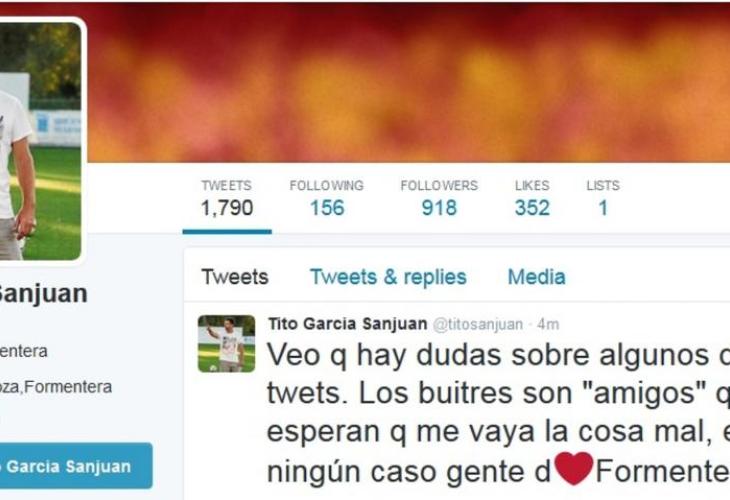View the Following list of 156
730x500 pixels.
326,198
